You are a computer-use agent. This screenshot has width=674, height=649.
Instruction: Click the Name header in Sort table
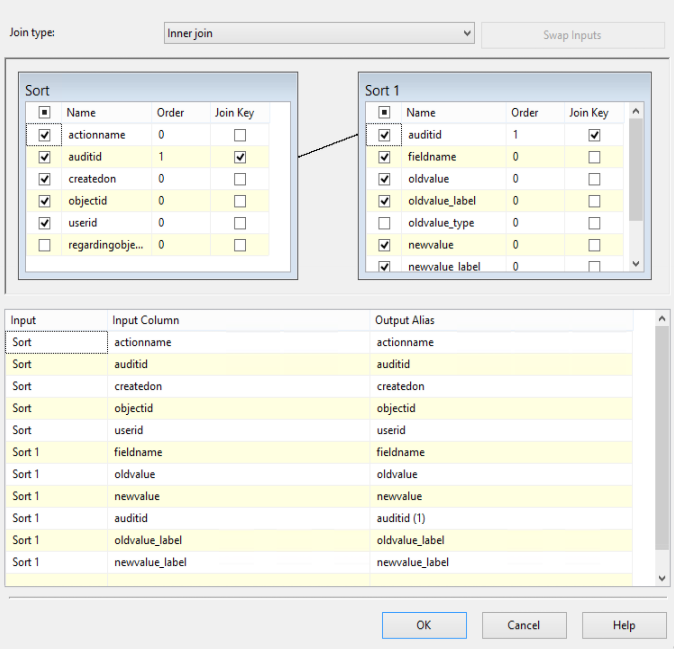pyautogui.click(x=107, y=113)
